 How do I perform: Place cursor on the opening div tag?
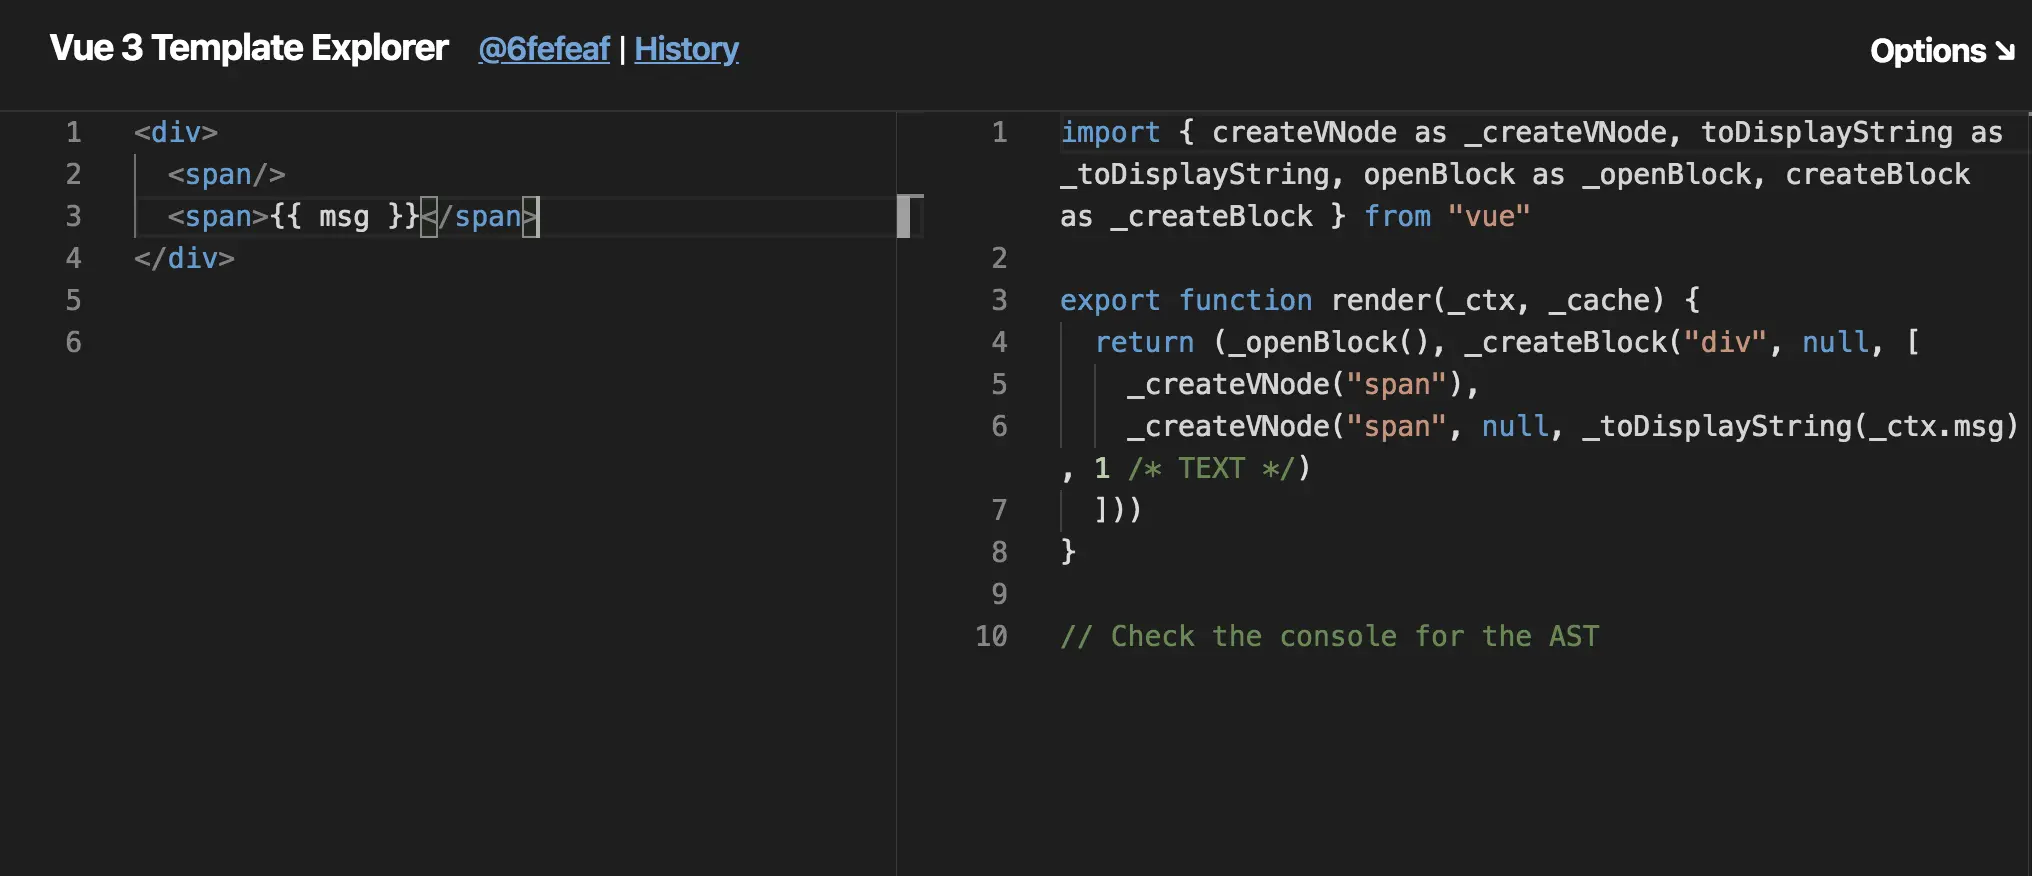coord(176,132)
